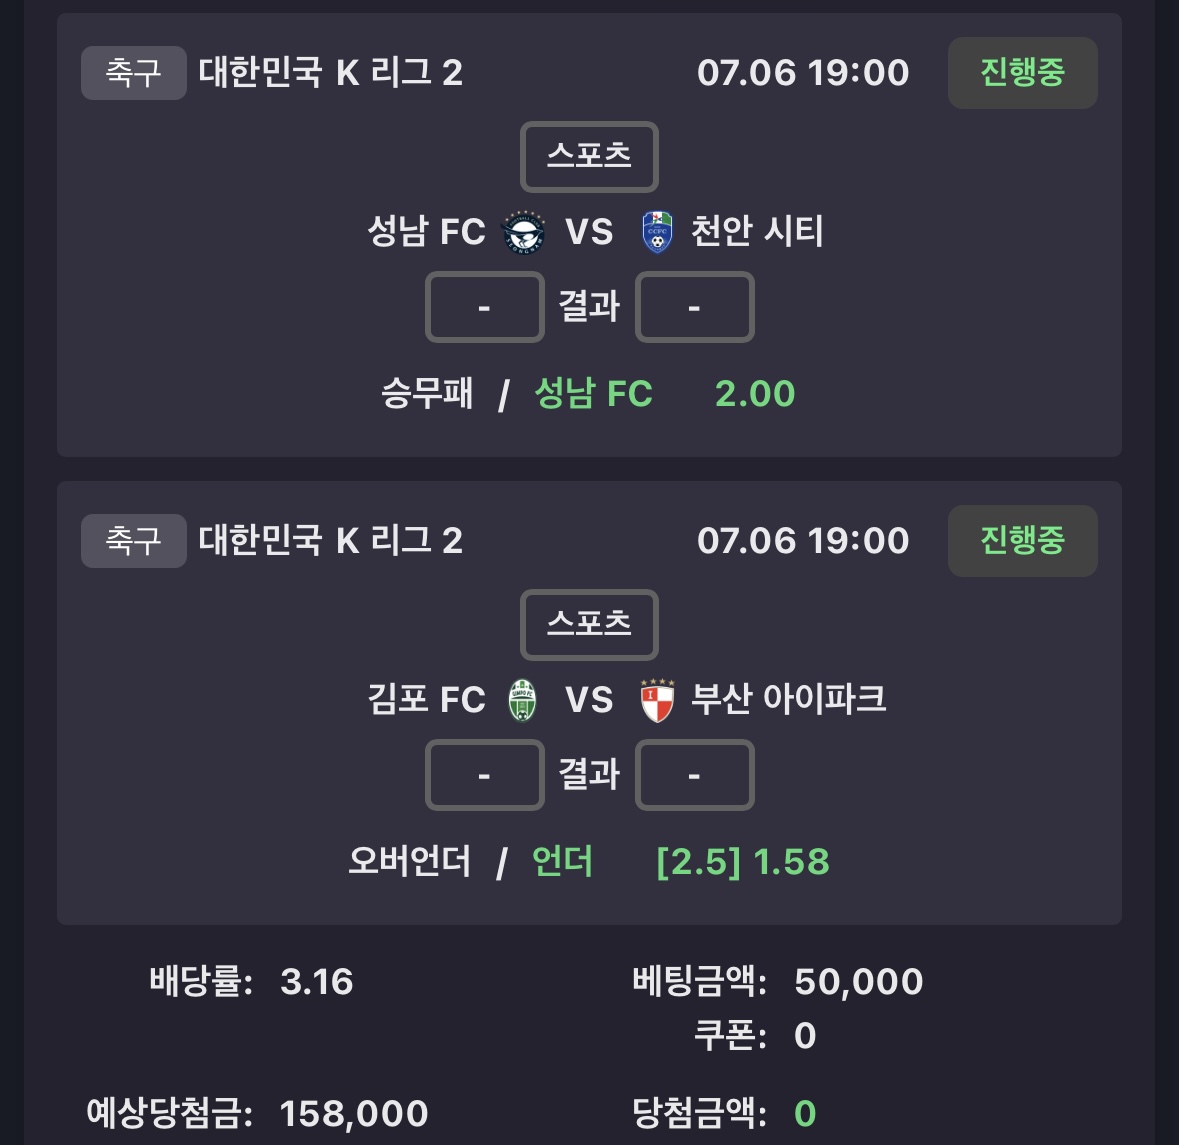Click the 대한민국 K 리그 2 title, first card

pos(331,73)
